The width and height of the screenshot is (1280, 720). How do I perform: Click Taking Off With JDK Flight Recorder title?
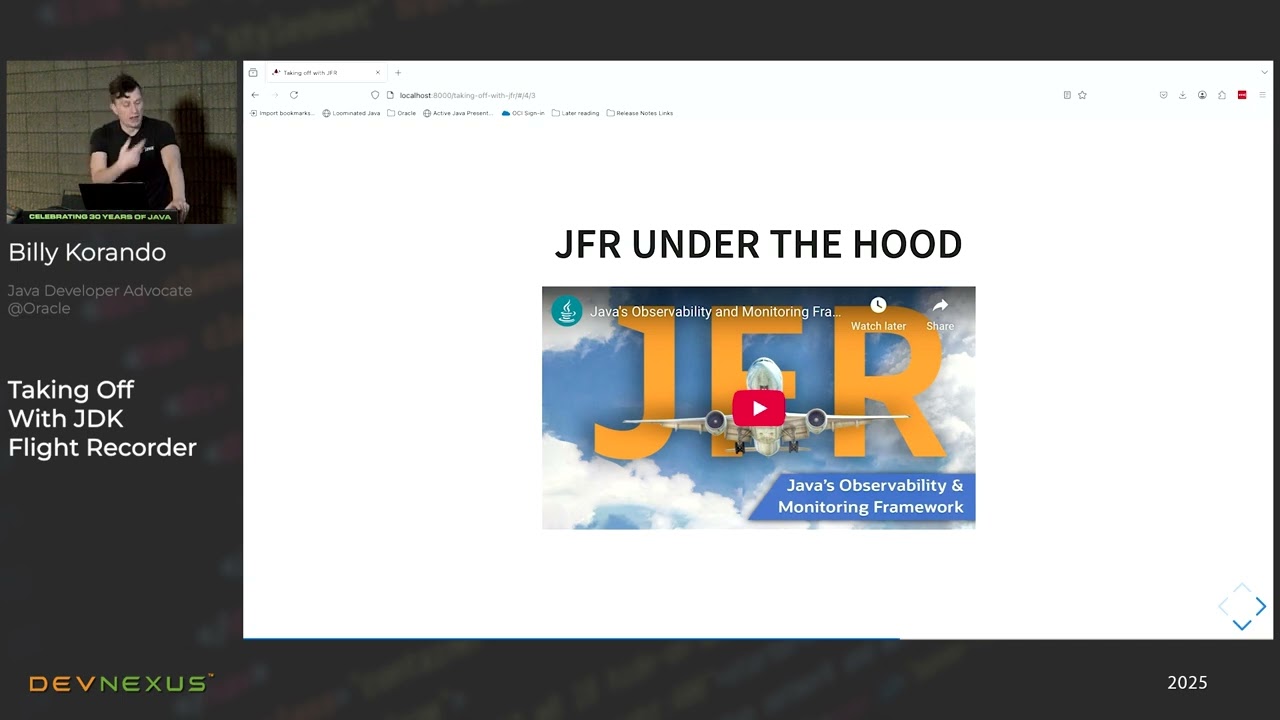point(102,418)
